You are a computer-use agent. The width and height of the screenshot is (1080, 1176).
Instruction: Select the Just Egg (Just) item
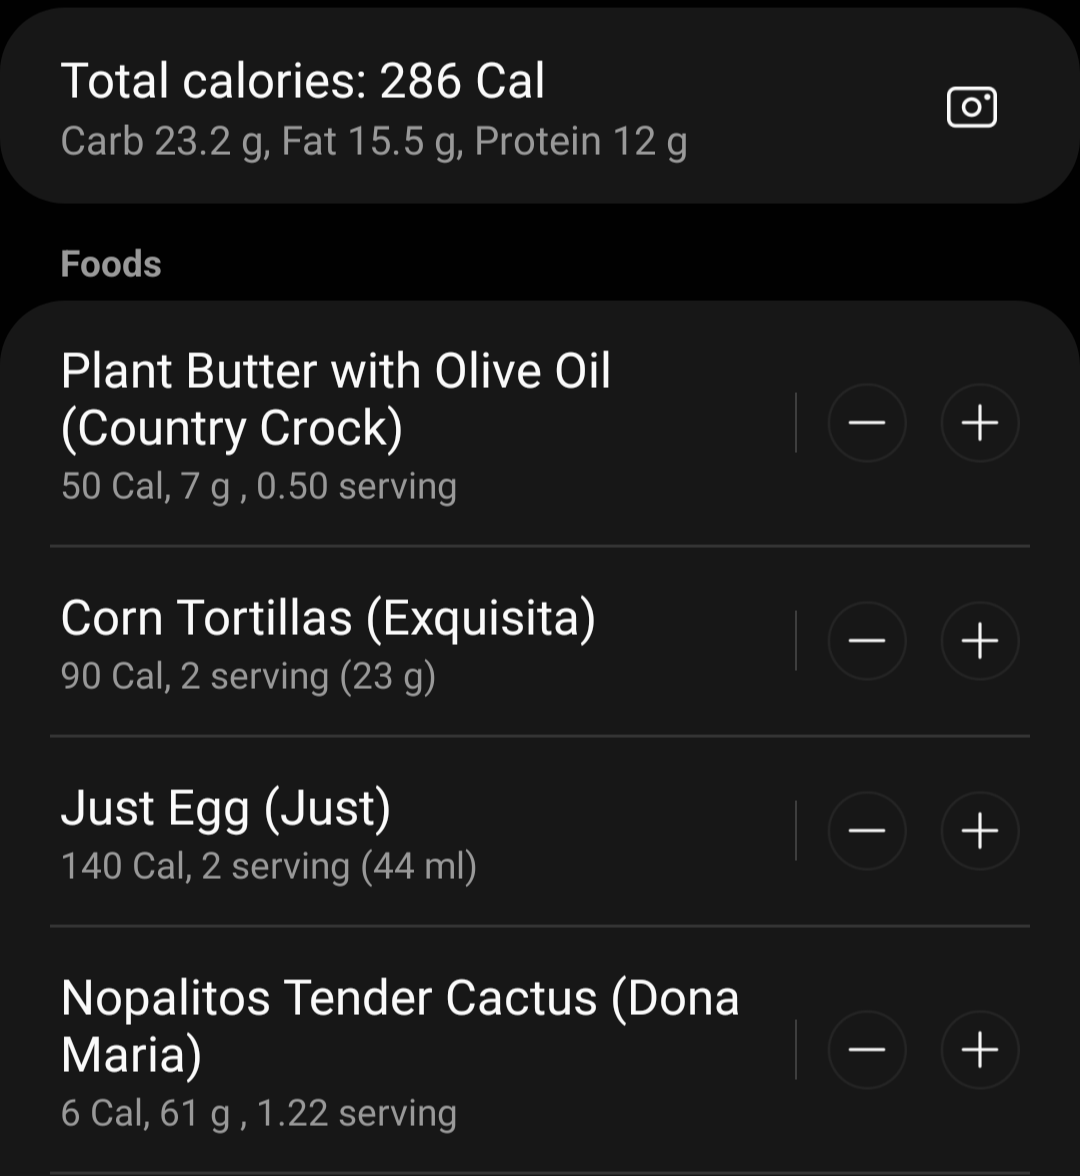[x=226, y=809]
